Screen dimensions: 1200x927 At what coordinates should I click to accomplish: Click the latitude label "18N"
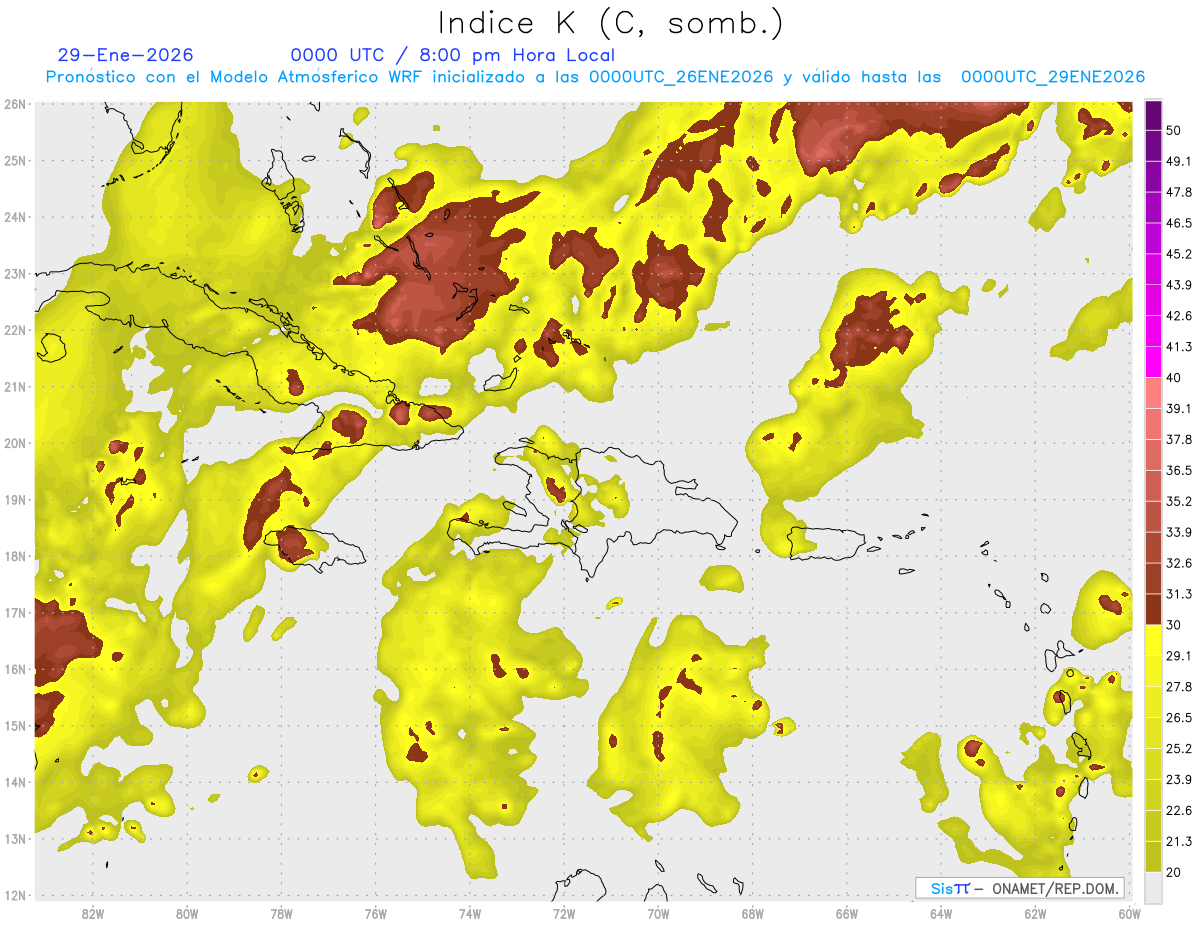pyautogui.click(x=14, y=556)
